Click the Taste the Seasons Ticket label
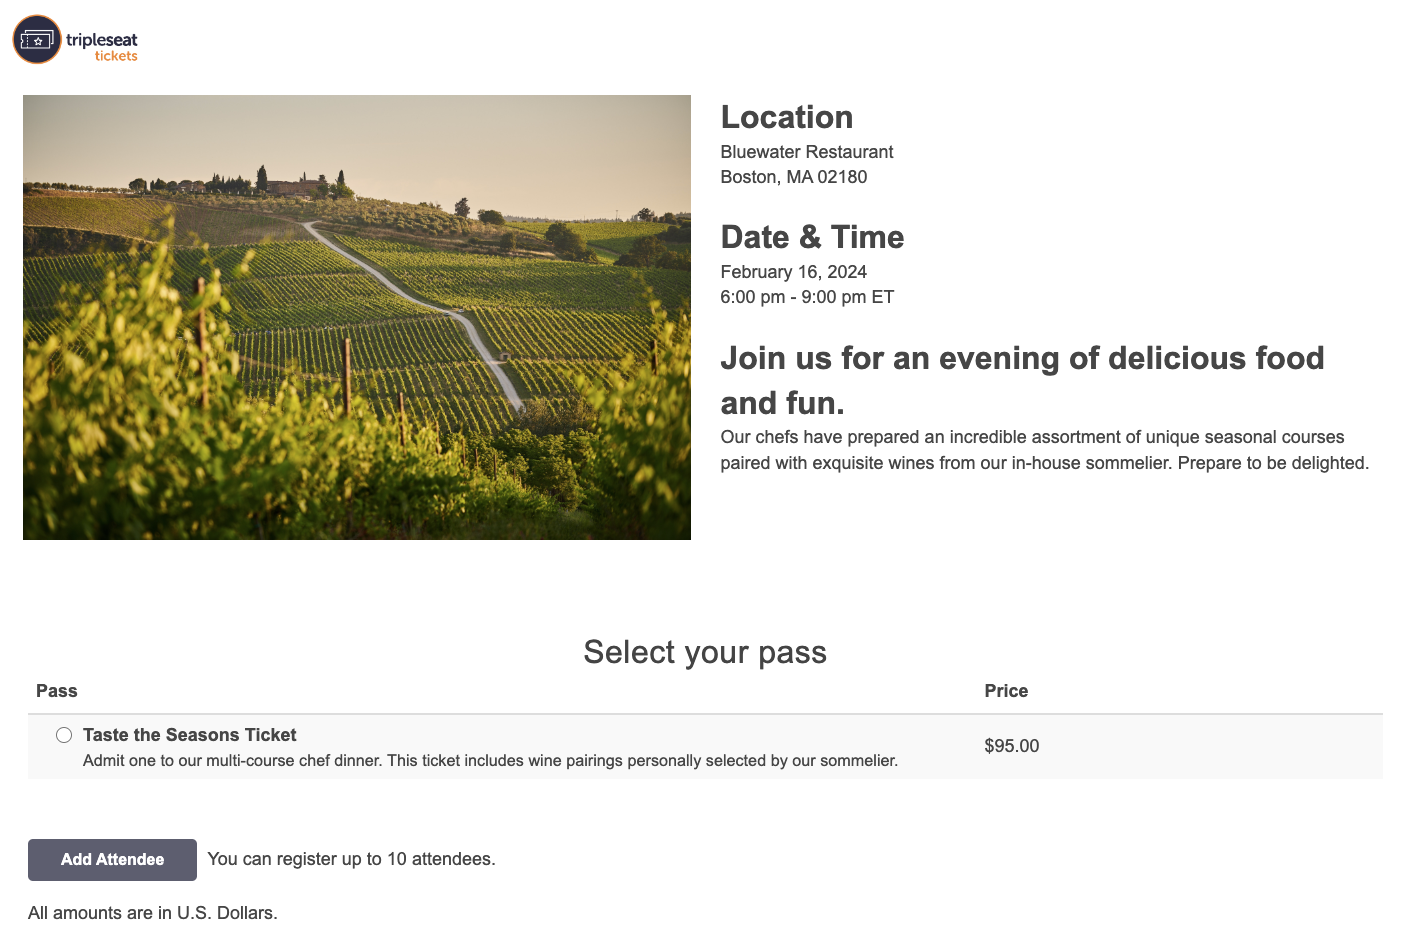This screenshot has width=1412, height=929. 190,735
